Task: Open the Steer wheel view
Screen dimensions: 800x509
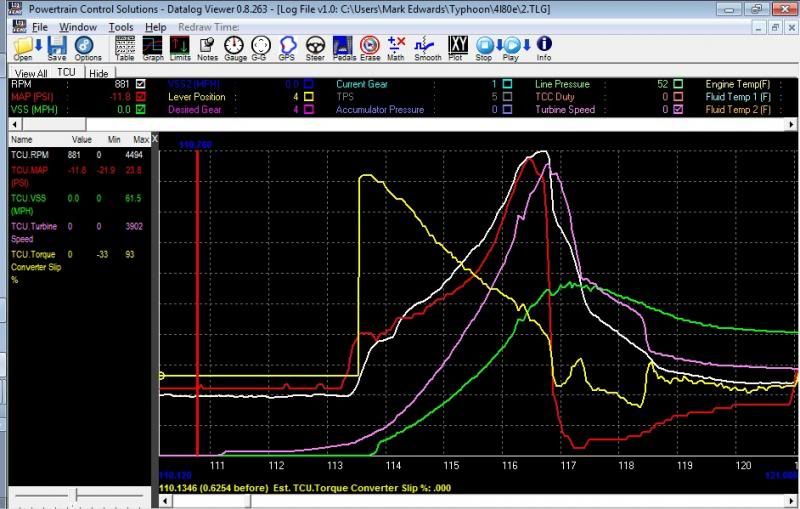Action: pos(315,48)
